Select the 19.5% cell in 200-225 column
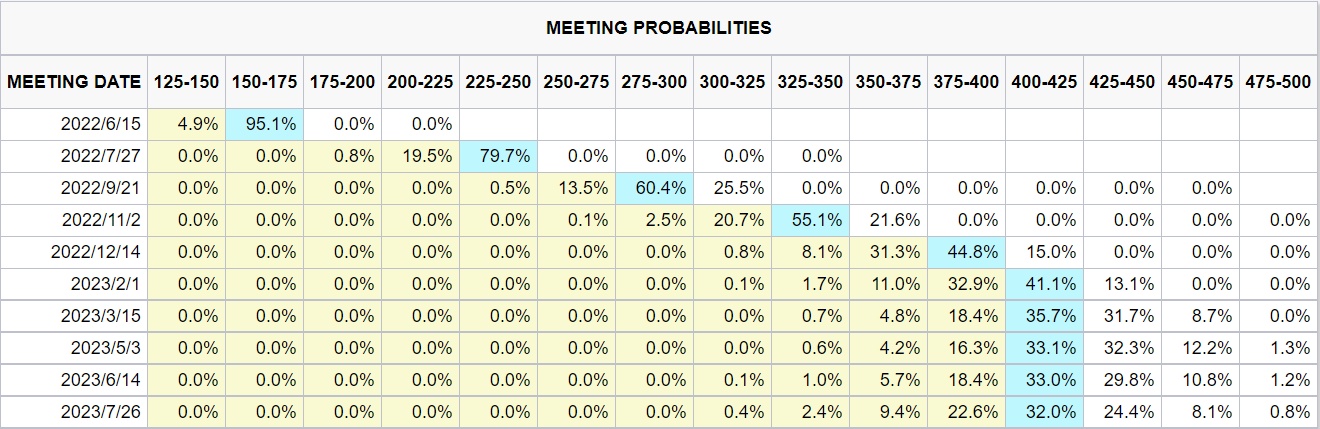Image resolution: width=1320 pixels, height=429 pixels. point(421,156)
